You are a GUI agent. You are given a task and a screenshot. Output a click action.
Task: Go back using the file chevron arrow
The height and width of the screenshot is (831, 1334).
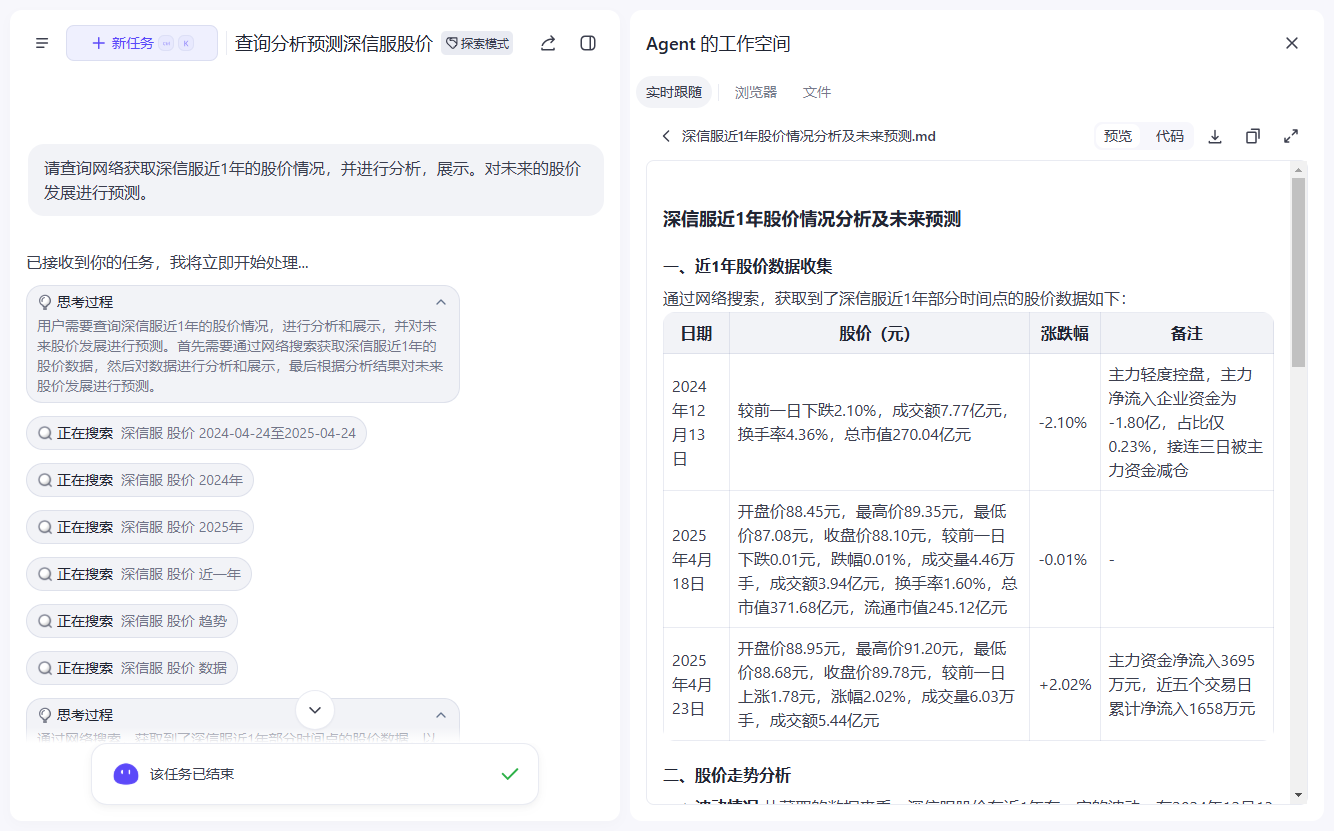pos(666,136)
